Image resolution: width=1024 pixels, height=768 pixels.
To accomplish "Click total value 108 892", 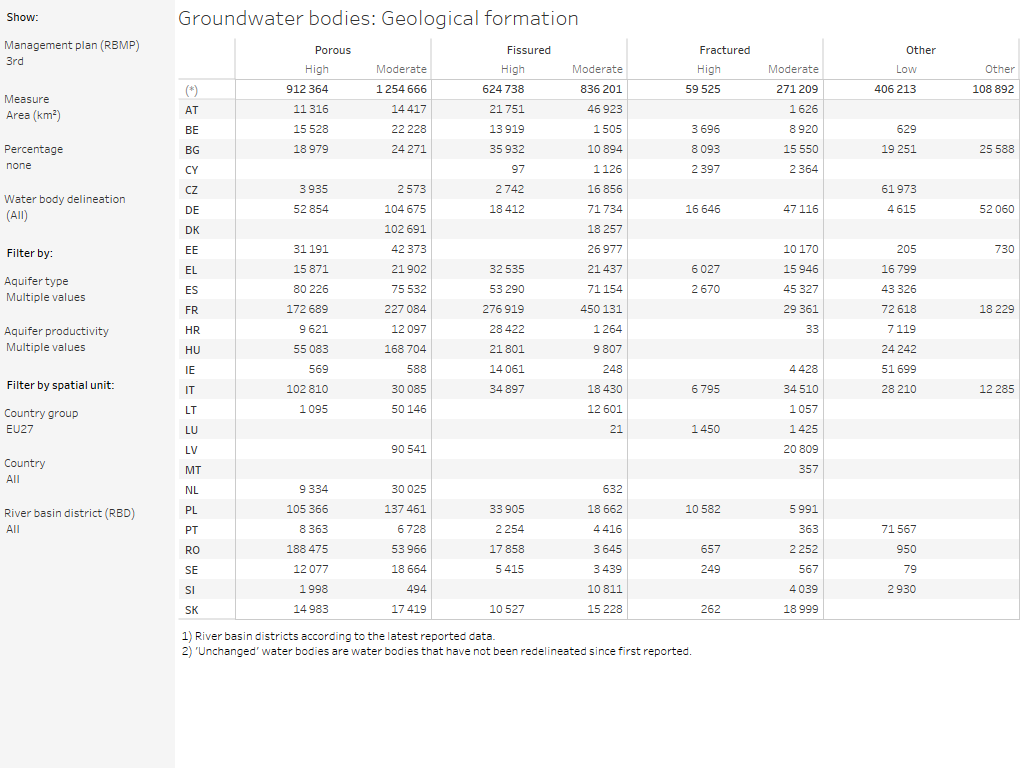I will point(993,89).
